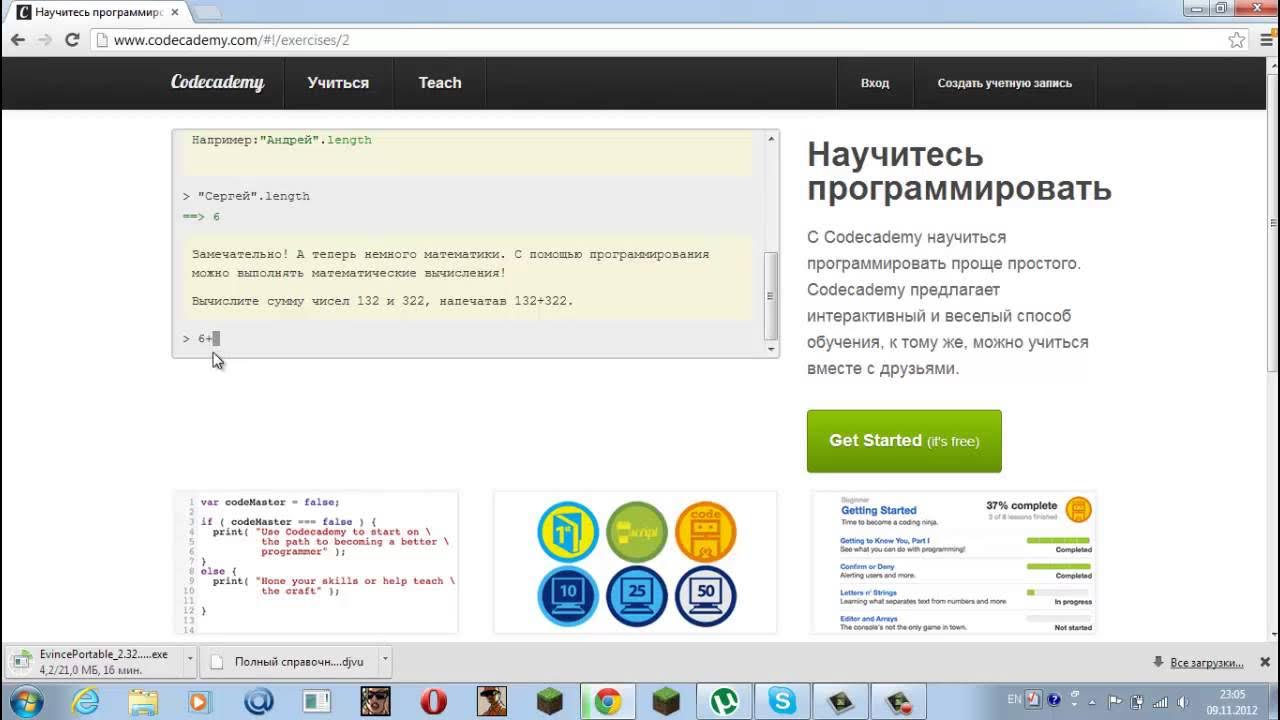Click Создать учетную запись
1280x720 pixels.
tap(1004, 83)
